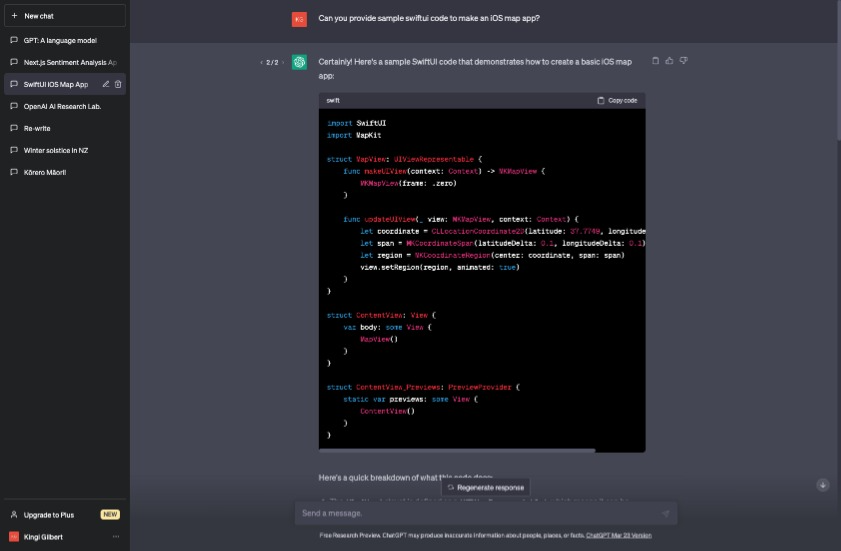Go to the next response version arrow
Viewport: 841px width, 551px height.
[283, 63]
